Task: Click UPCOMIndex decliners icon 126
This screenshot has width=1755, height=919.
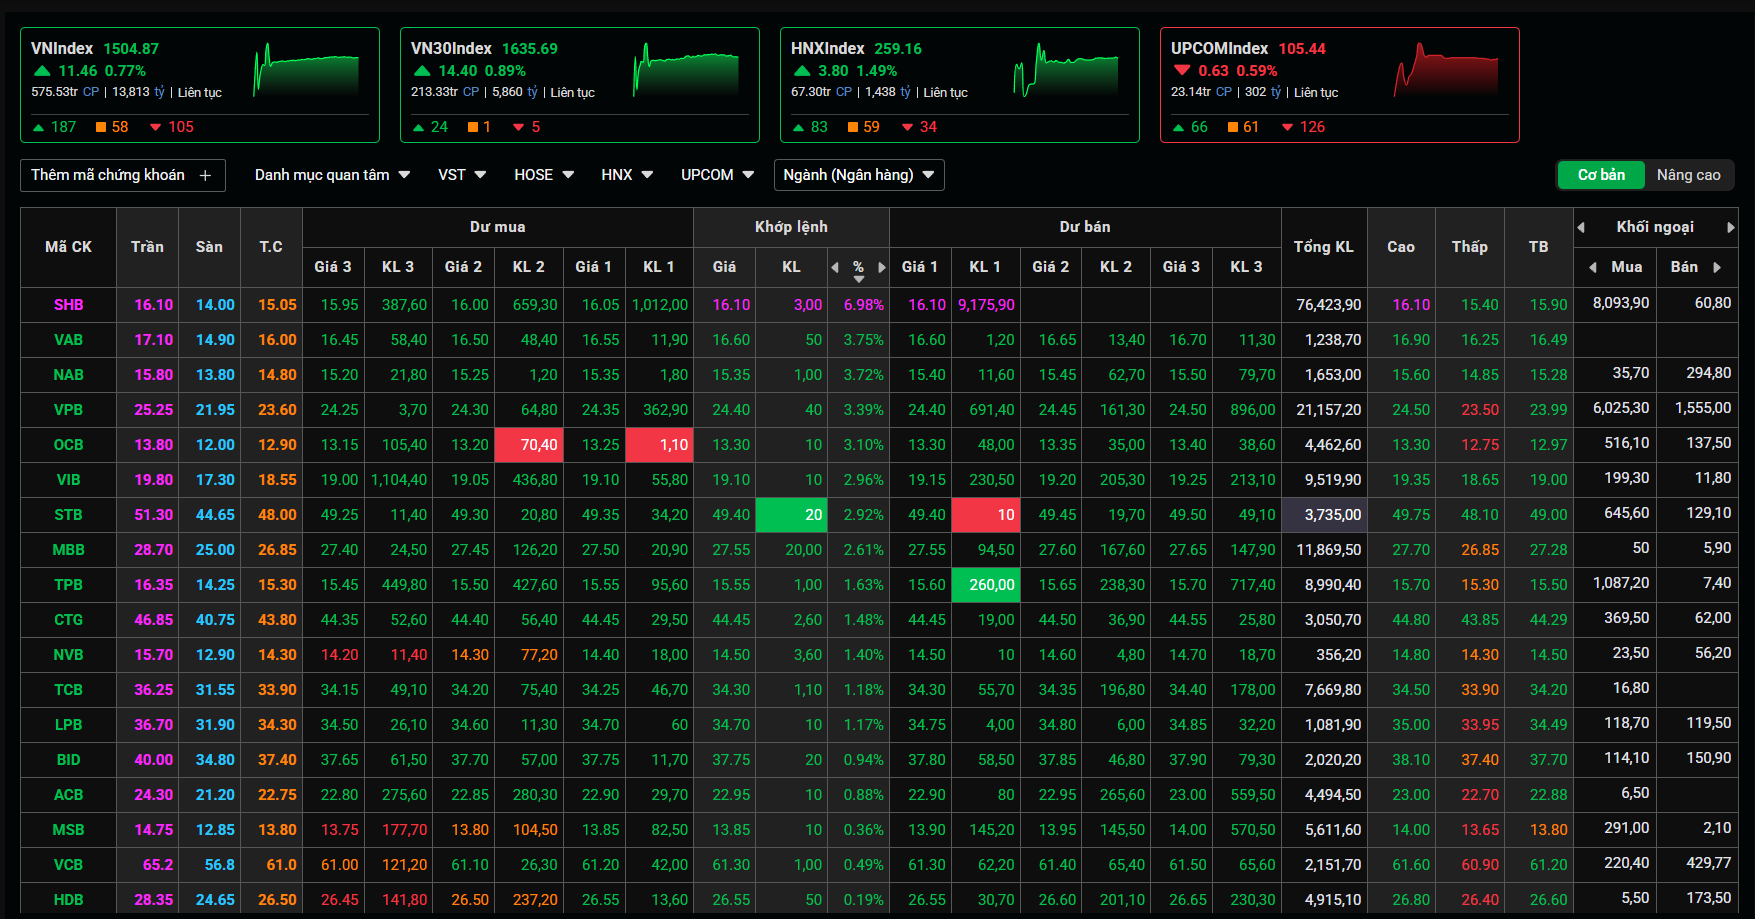Action: coord(1288,127)
